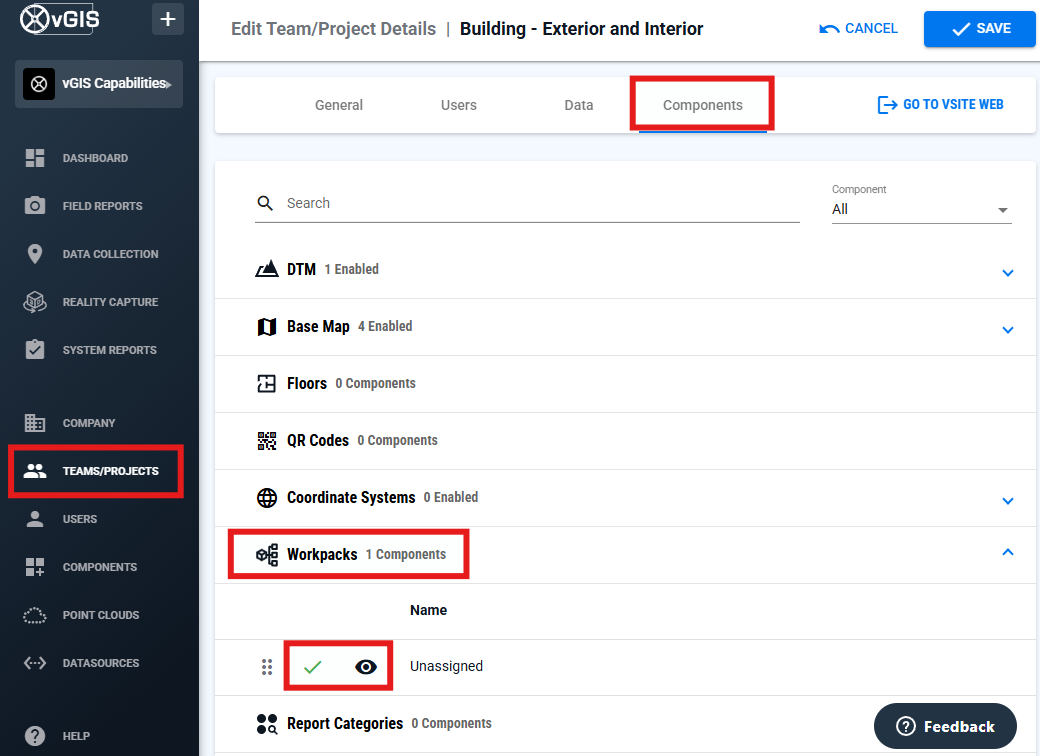Switch to the Users tab

[x=459, y=105]
